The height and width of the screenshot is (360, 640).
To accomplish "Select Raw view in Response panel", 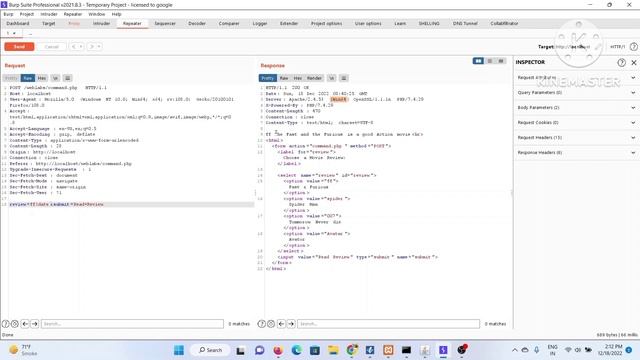I will click(284, 78).
